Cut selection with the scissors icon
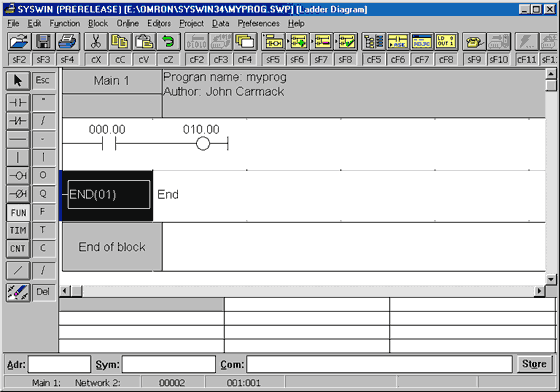Viewport: 560px width, 392px height. pyautogui.click(x=96, y=42)
